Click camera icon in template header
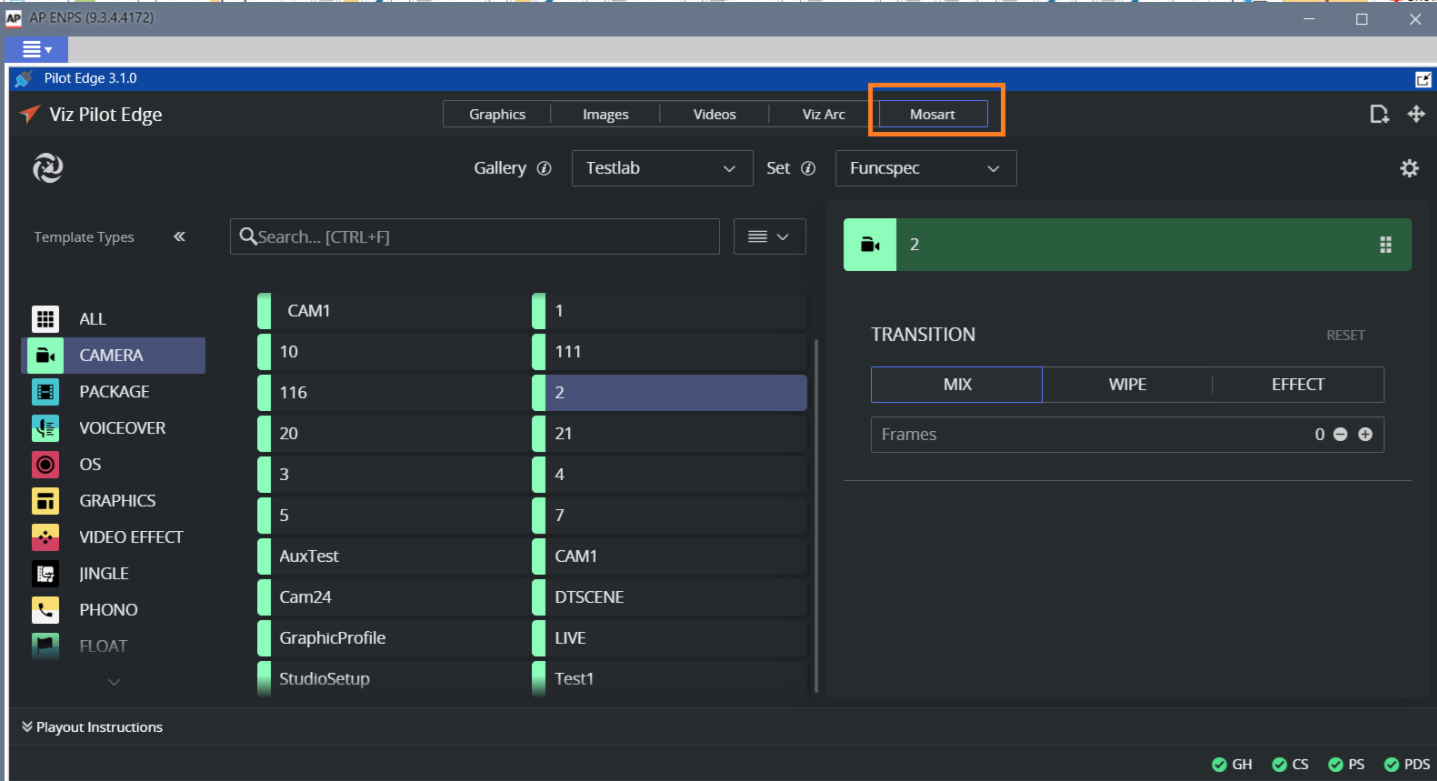The height and width of the screenshot is (781, 1437). [x=870, y=245]
